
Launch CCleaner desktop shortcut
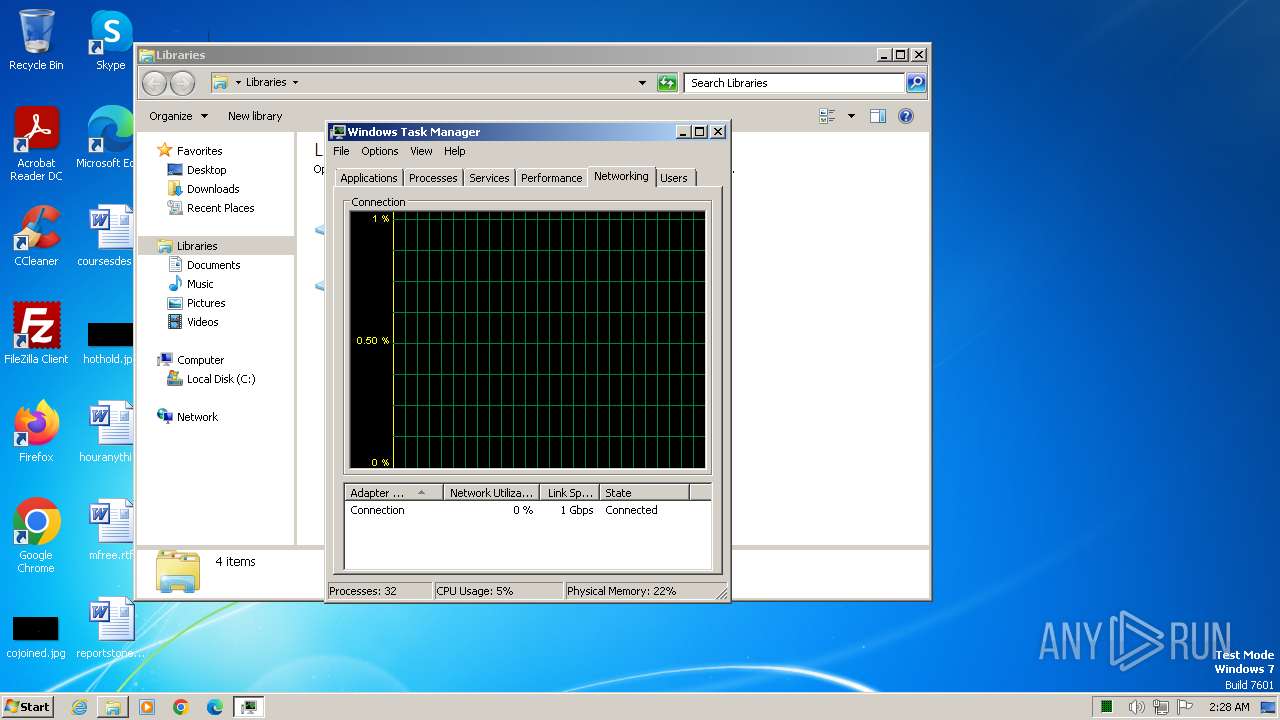click(36, 236)
